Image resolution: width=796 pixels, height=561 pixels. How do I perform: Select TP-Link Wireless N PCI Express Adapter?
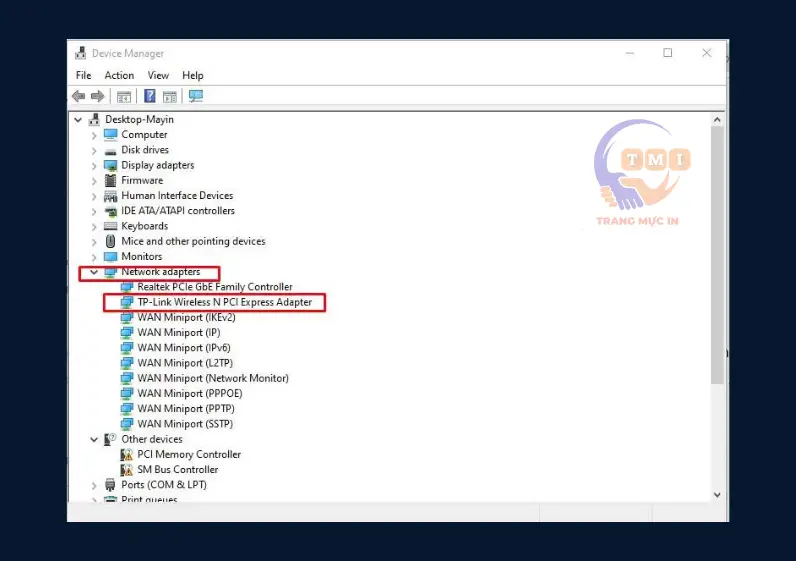224,303
